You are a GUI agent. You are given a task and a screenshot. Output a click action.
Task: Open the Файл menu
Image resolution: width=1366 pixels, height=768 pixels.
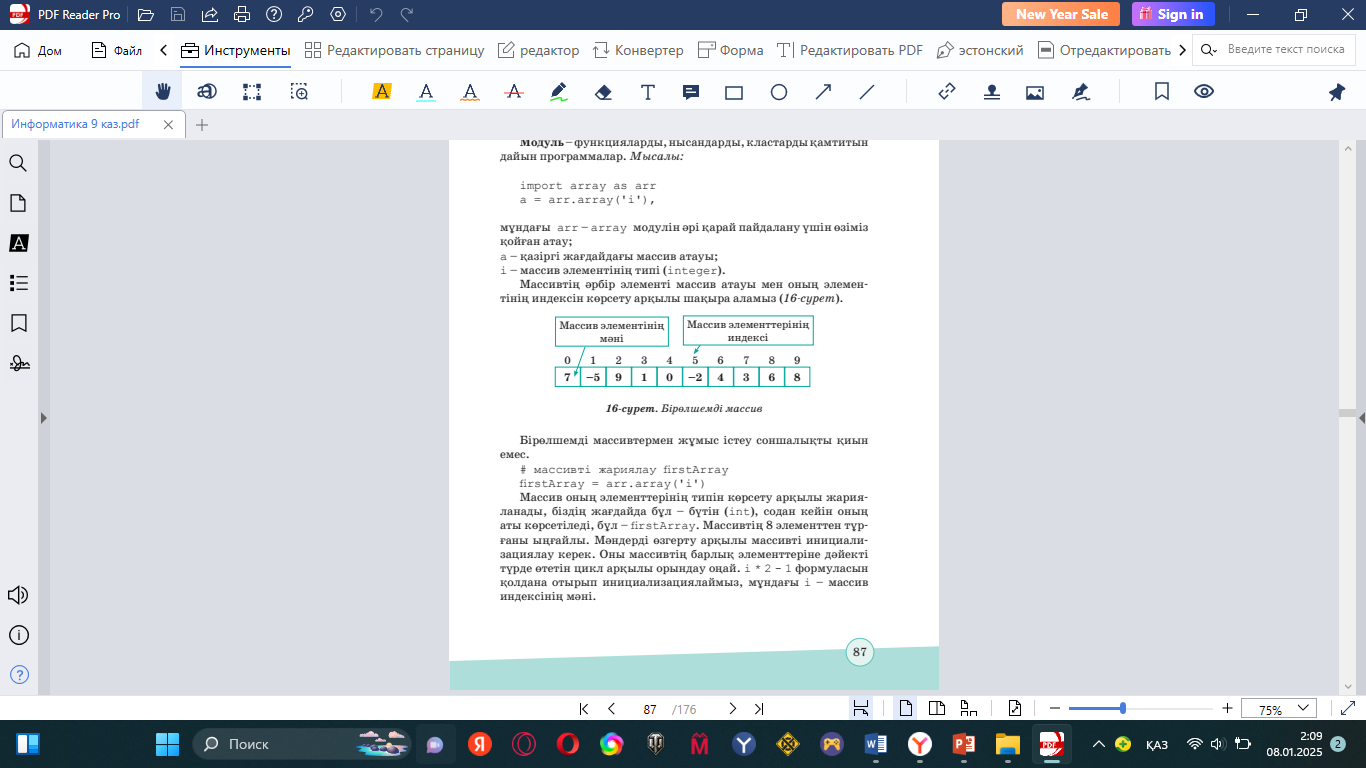116,50
